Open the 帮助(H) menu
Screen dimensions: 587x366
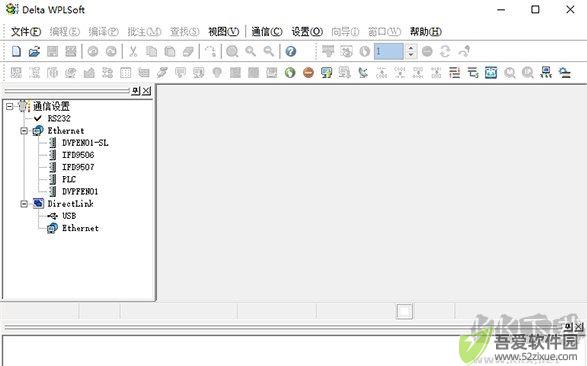[426, 32]
